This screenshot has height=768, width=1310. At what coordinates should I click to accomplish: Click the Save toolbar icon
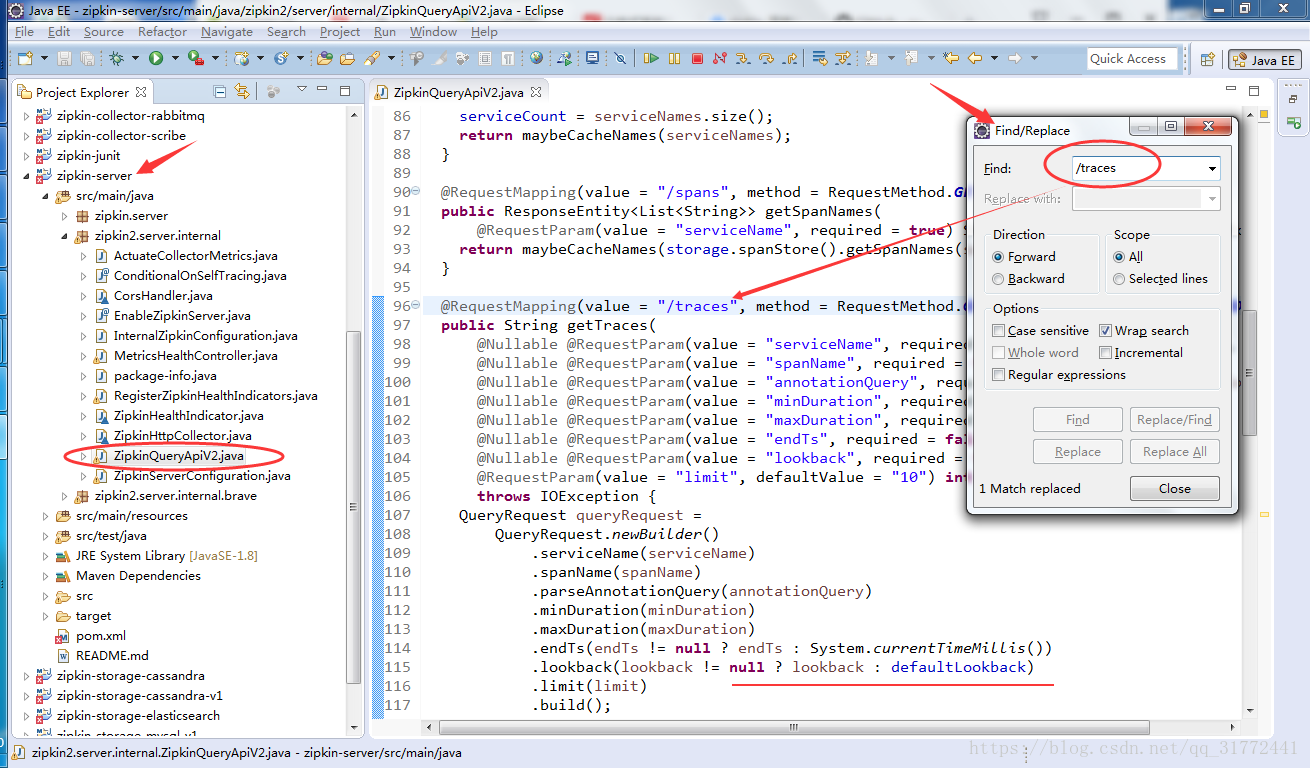64,58
